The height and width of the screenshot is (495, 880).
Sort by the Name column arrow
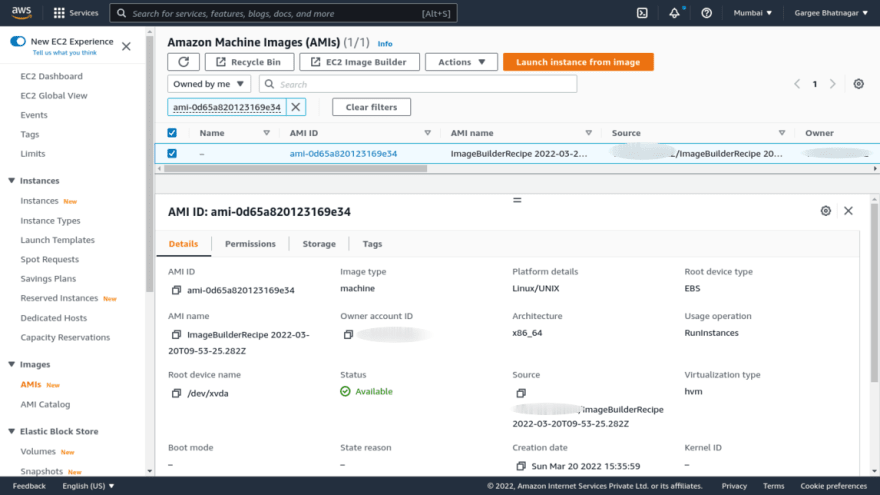pos(267,133)
